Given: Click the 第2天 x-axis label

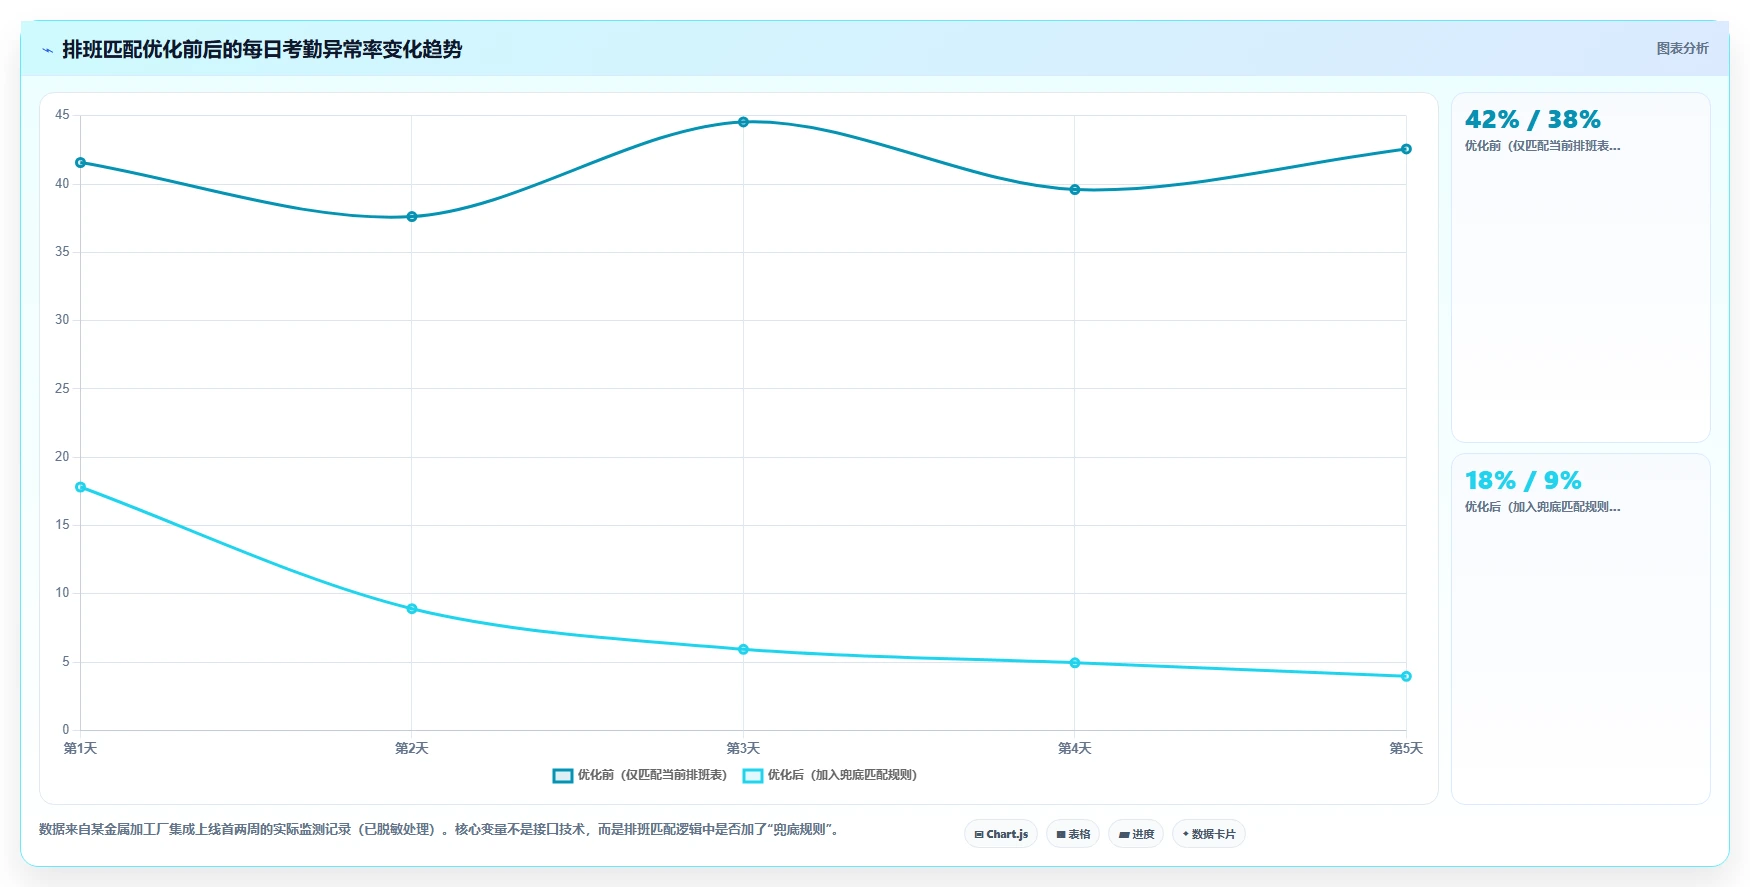Looking at the screenshot, I should point(412,748).
